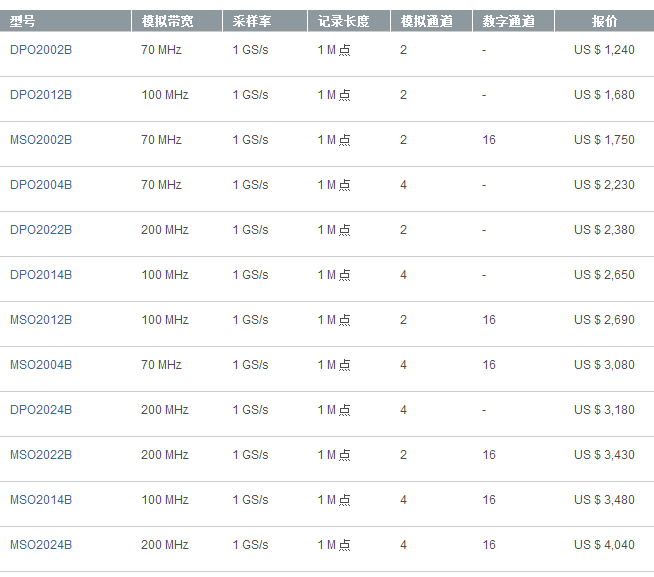Open the DPO2012B model link
The image size is (654, 577).
point(41,95)
